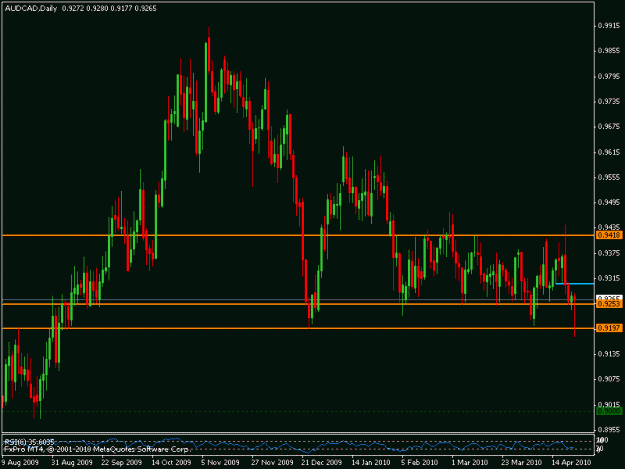Viewport: 625px width, 469px height.
Task: Click the 0.9315 price axis label
Action: pos(609,278)
